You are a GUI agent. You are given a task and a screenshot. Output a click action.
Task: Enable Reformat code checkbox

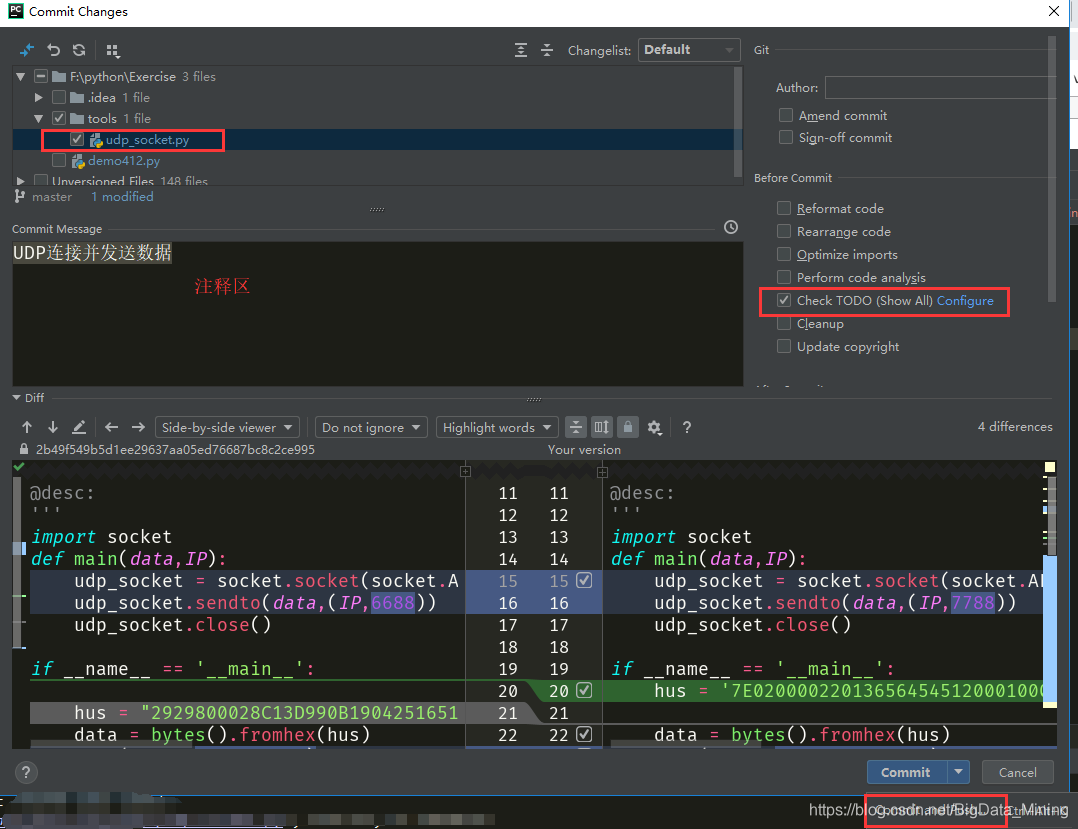point(784,208)
